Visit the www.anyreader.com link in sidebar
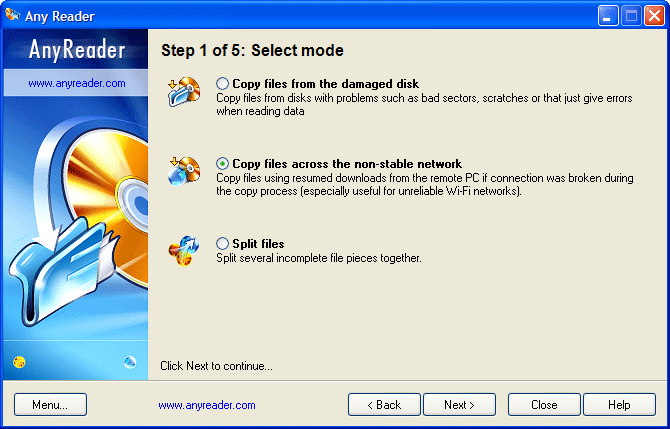 coord(77,83)
